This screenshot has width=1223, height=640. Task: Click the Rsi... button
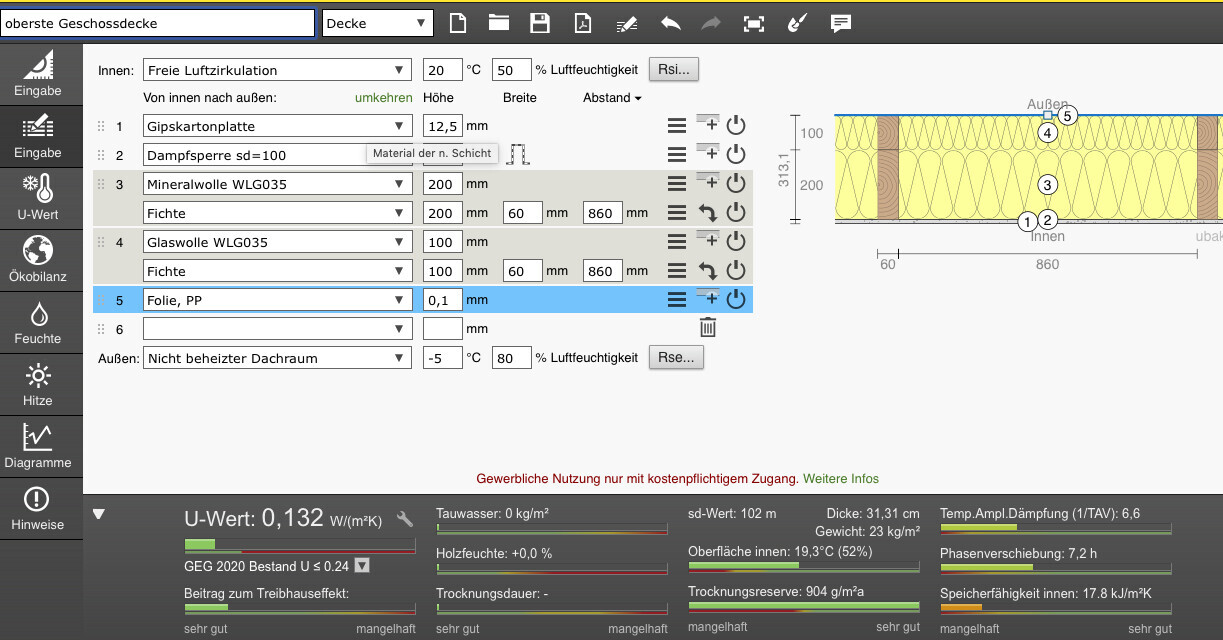pos(674,70)
